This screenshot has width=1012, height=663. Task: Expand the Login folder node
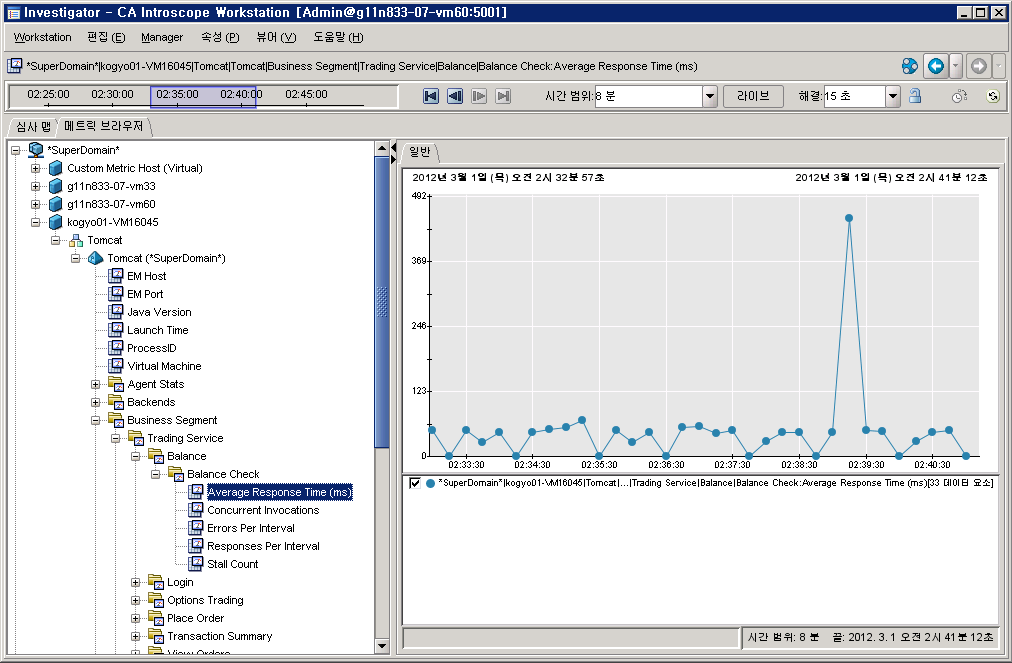click(x=136, y=582)
